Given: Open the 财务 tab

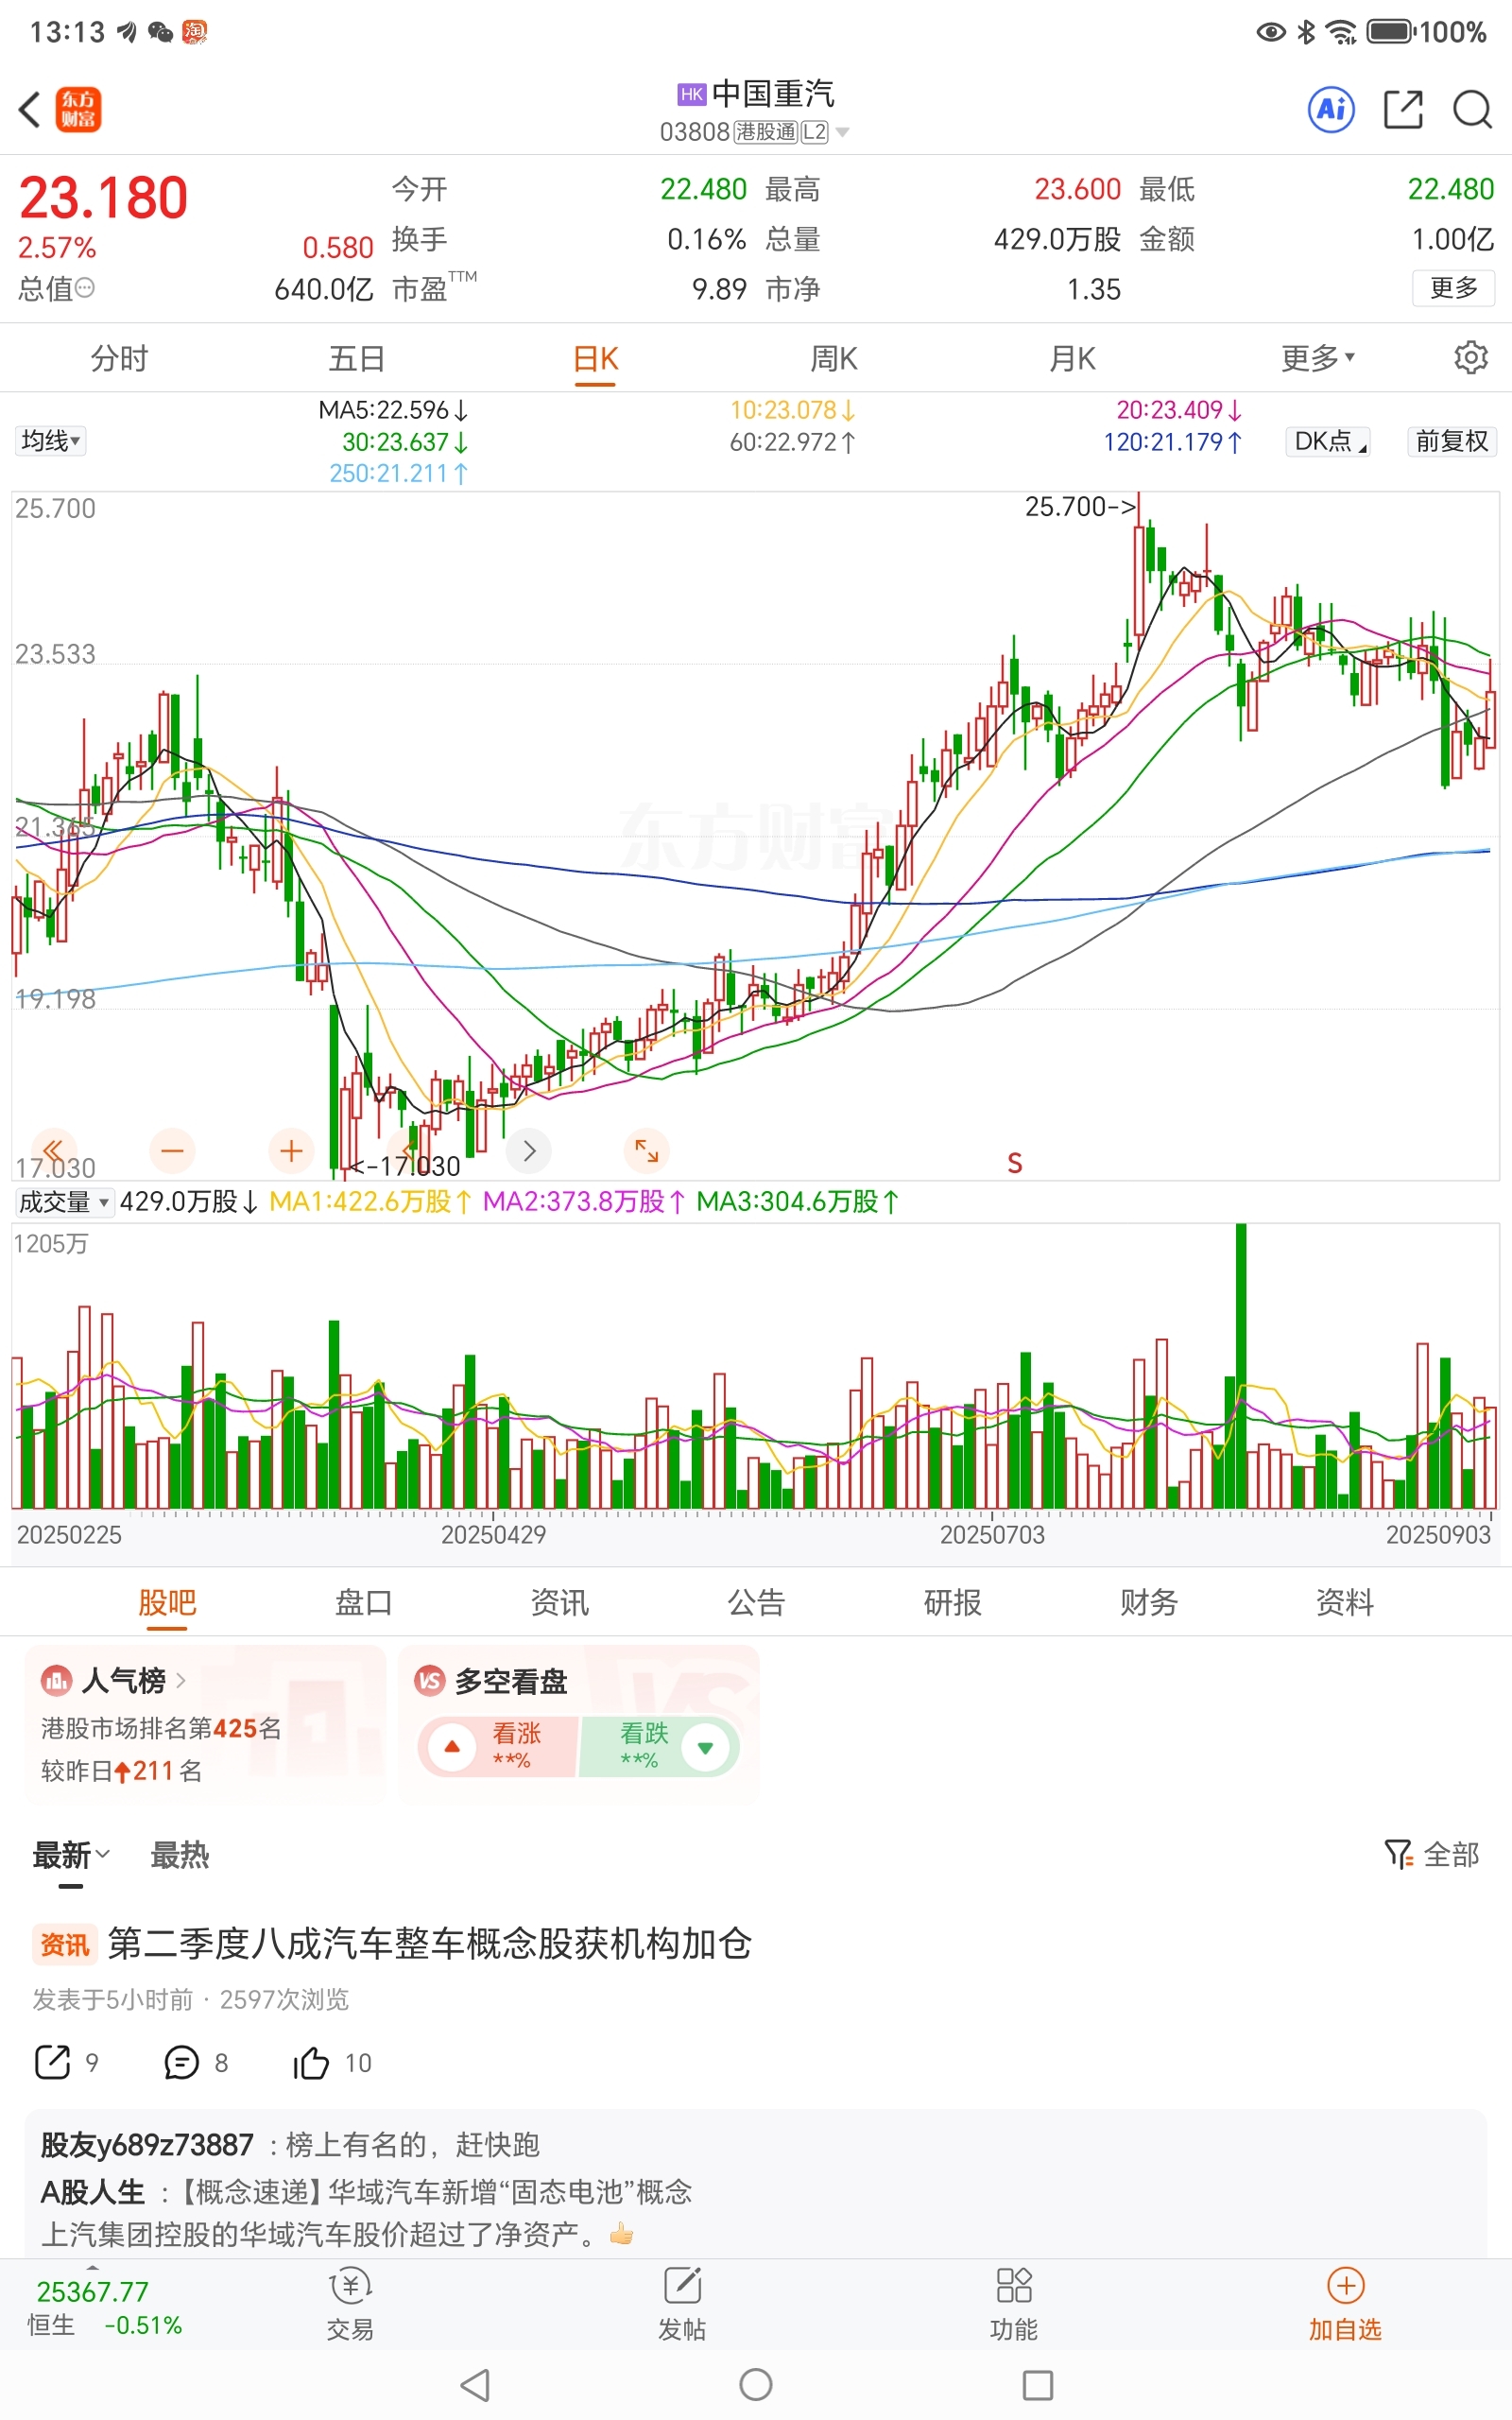Looking at the screenshot, I should pyautogui.click(x=1149, y=1603).
